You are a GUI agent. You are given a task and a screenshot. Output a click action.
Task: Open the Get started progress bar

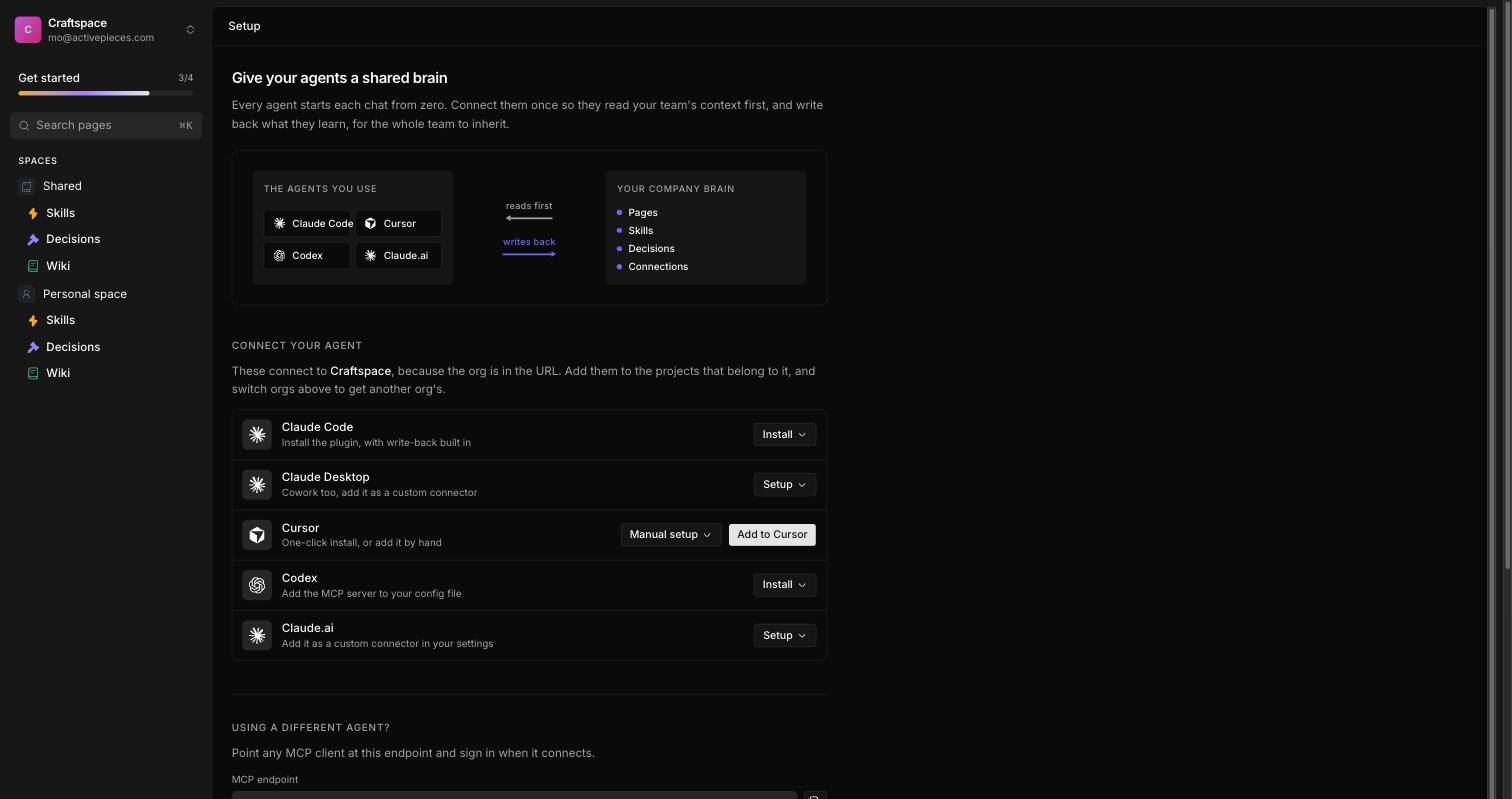pyautogui.click(x=106, y=93)
